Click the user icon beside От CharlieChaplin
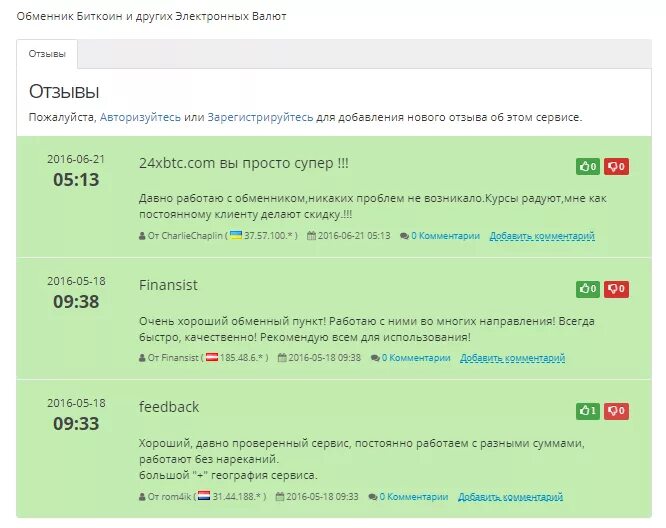The image size is (666, 528). coord(142,236)
